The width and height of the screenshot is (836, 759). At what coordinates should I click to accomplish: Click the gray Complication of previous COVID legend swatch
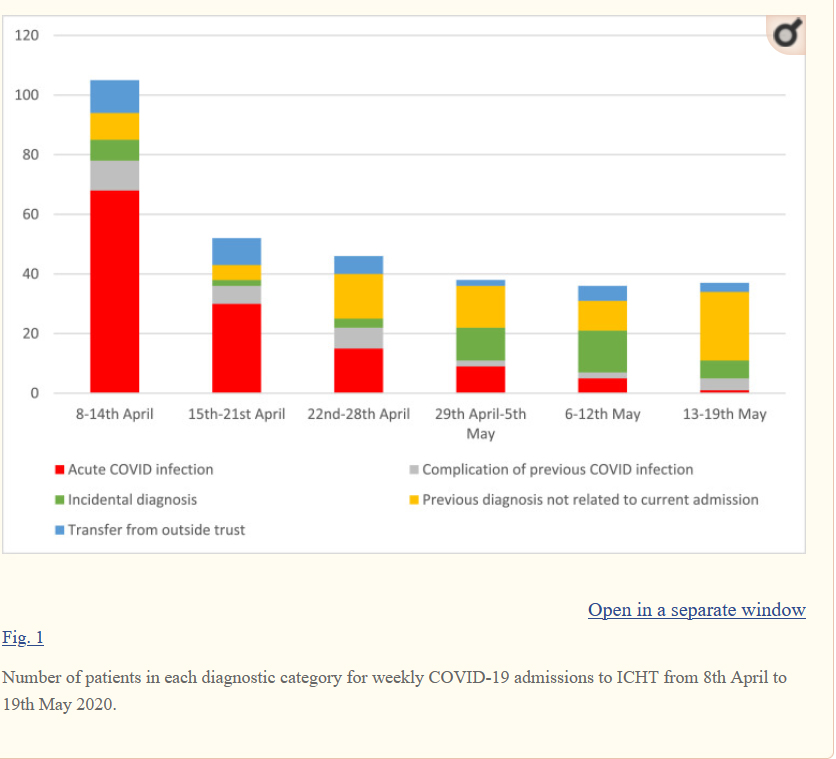point(414,470)
